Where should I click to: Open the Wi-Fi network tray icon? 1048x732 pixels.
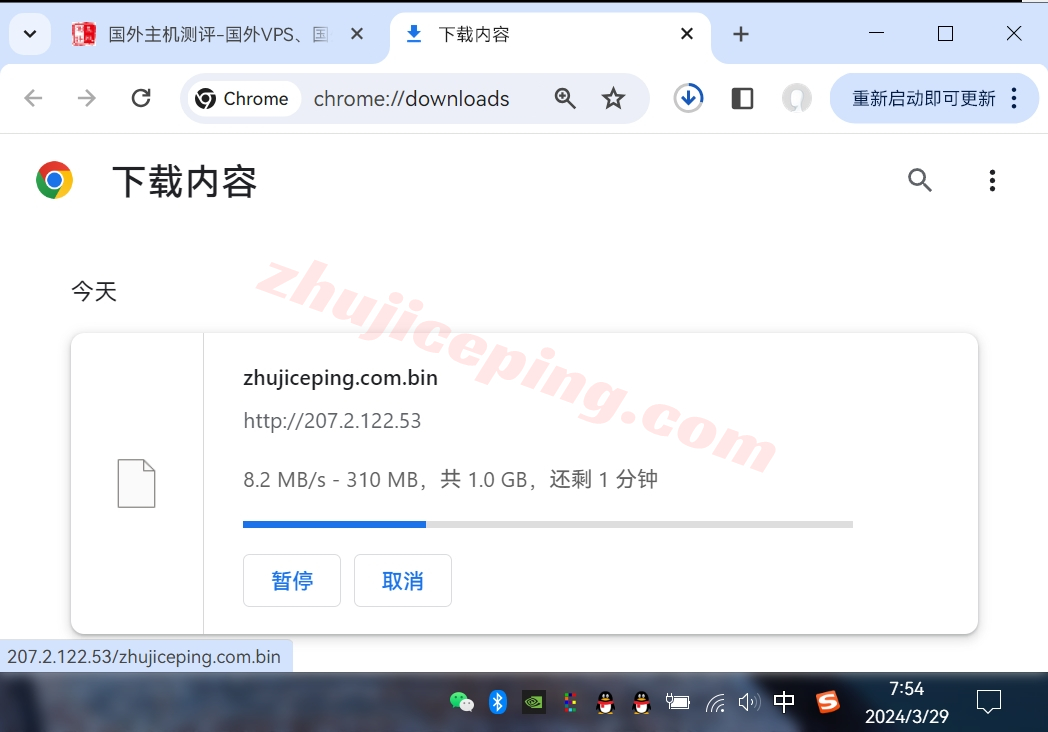tap(714, 703)
